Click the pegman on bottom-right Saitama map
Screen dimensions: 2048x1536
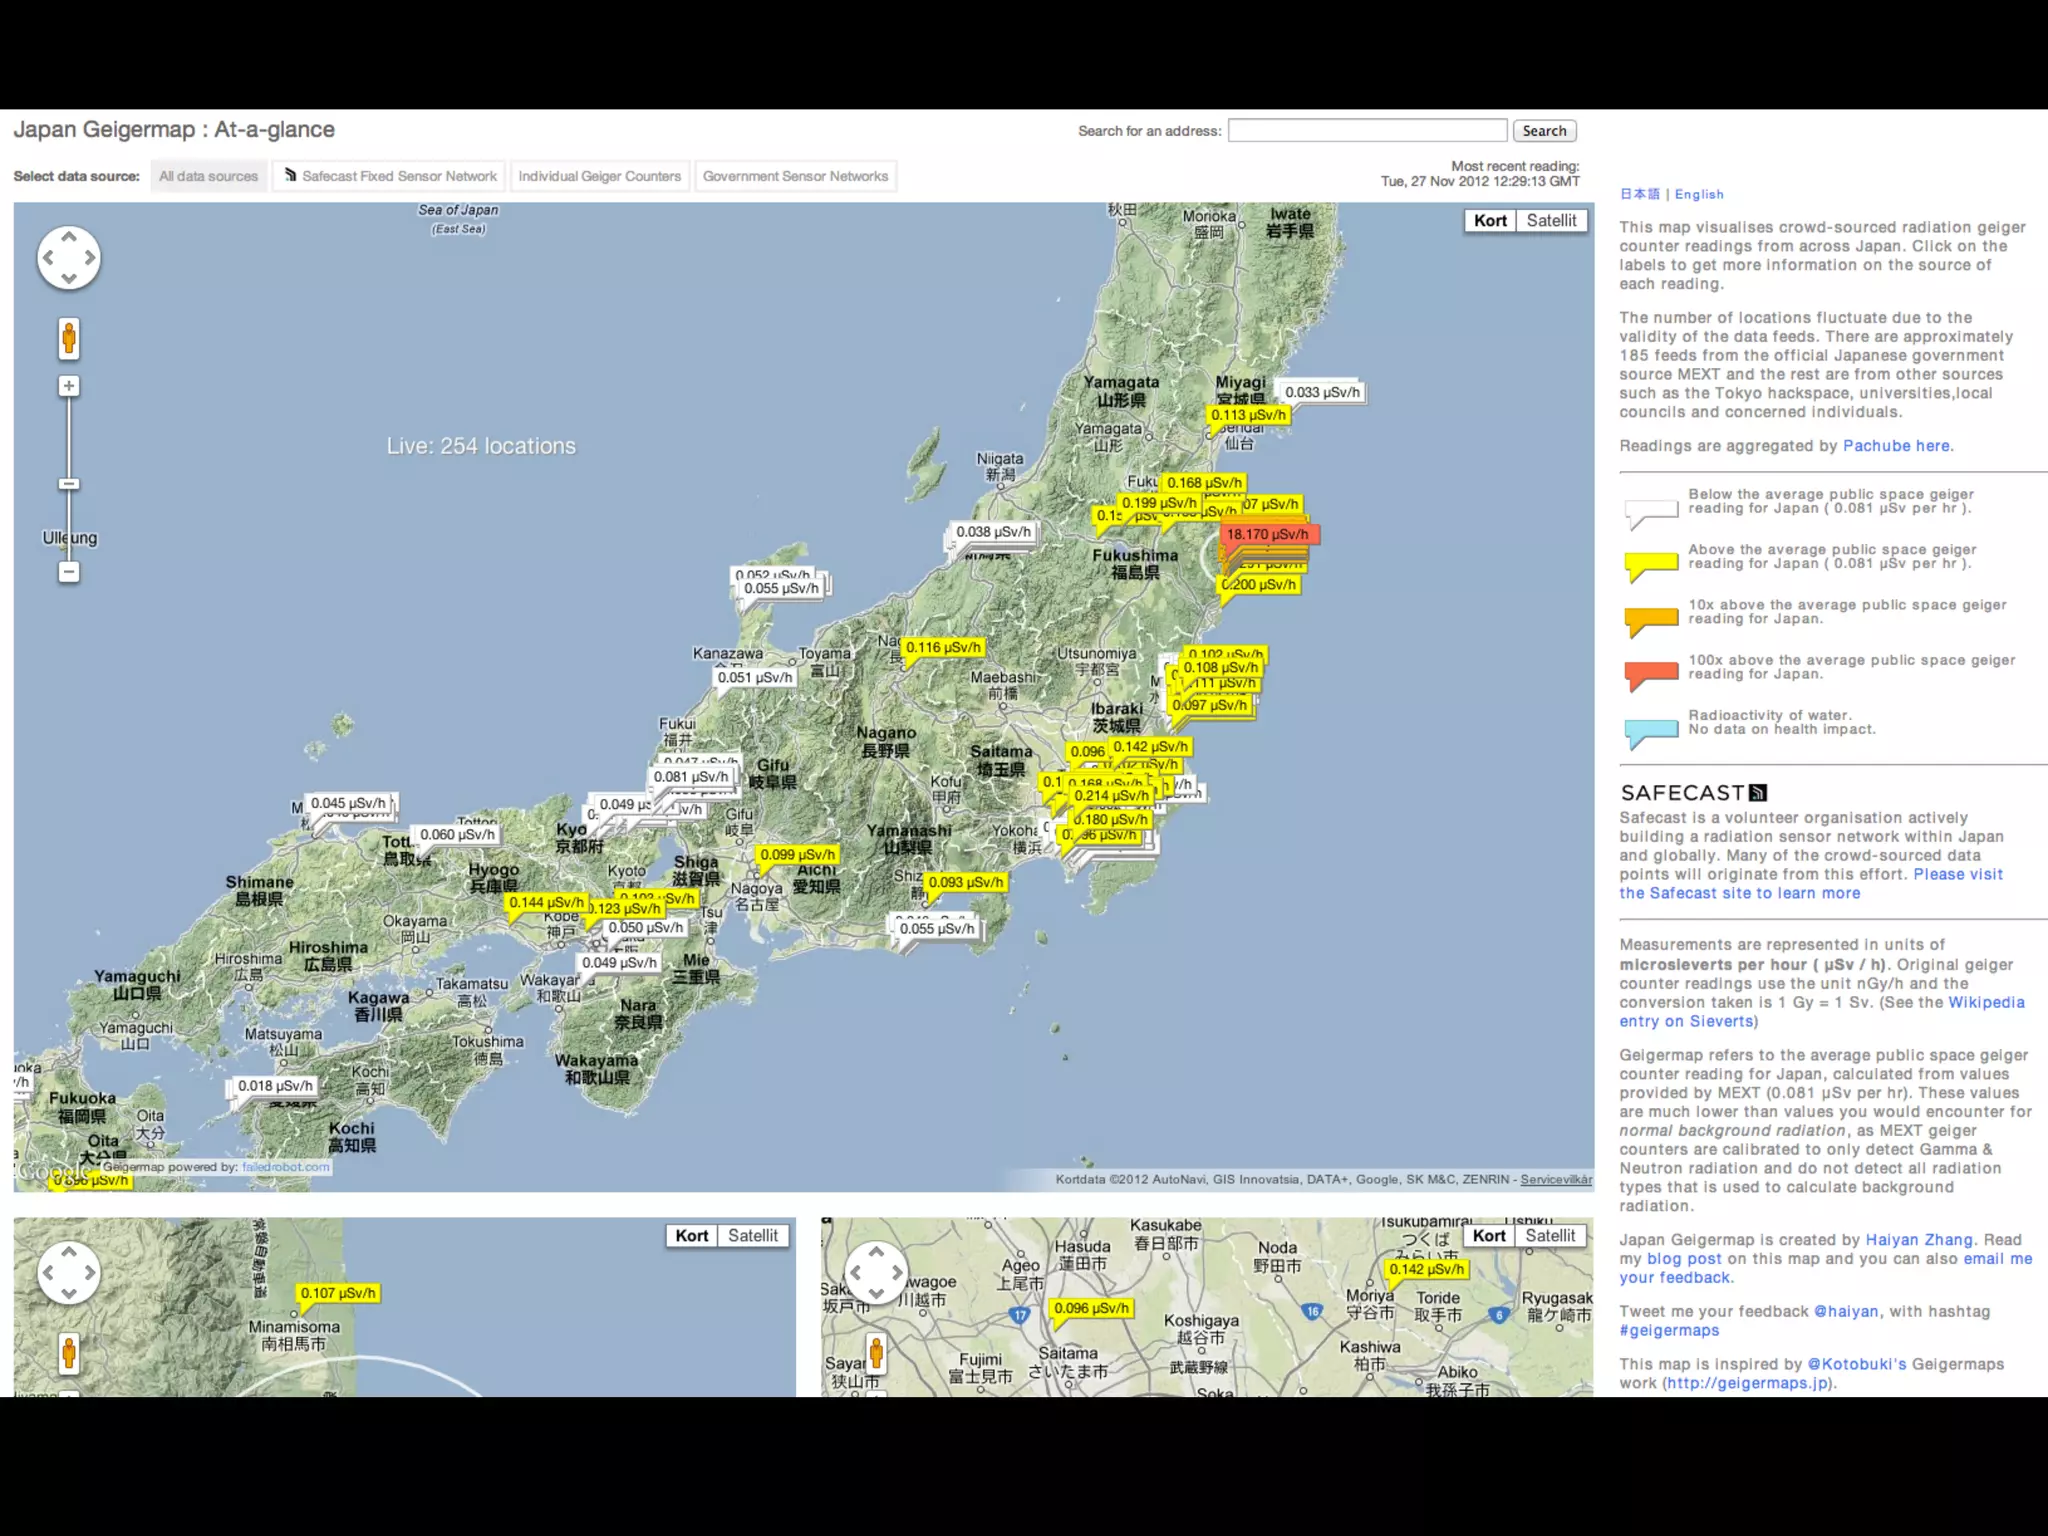pos(876,1353)
